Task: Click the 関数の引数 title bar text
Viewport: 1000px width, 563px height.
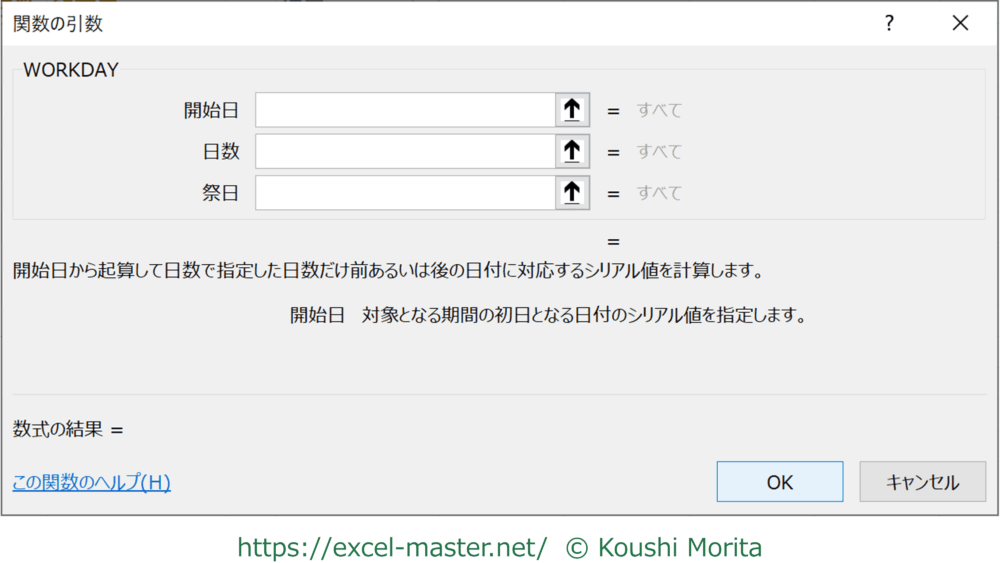Action: pos(58,24)
